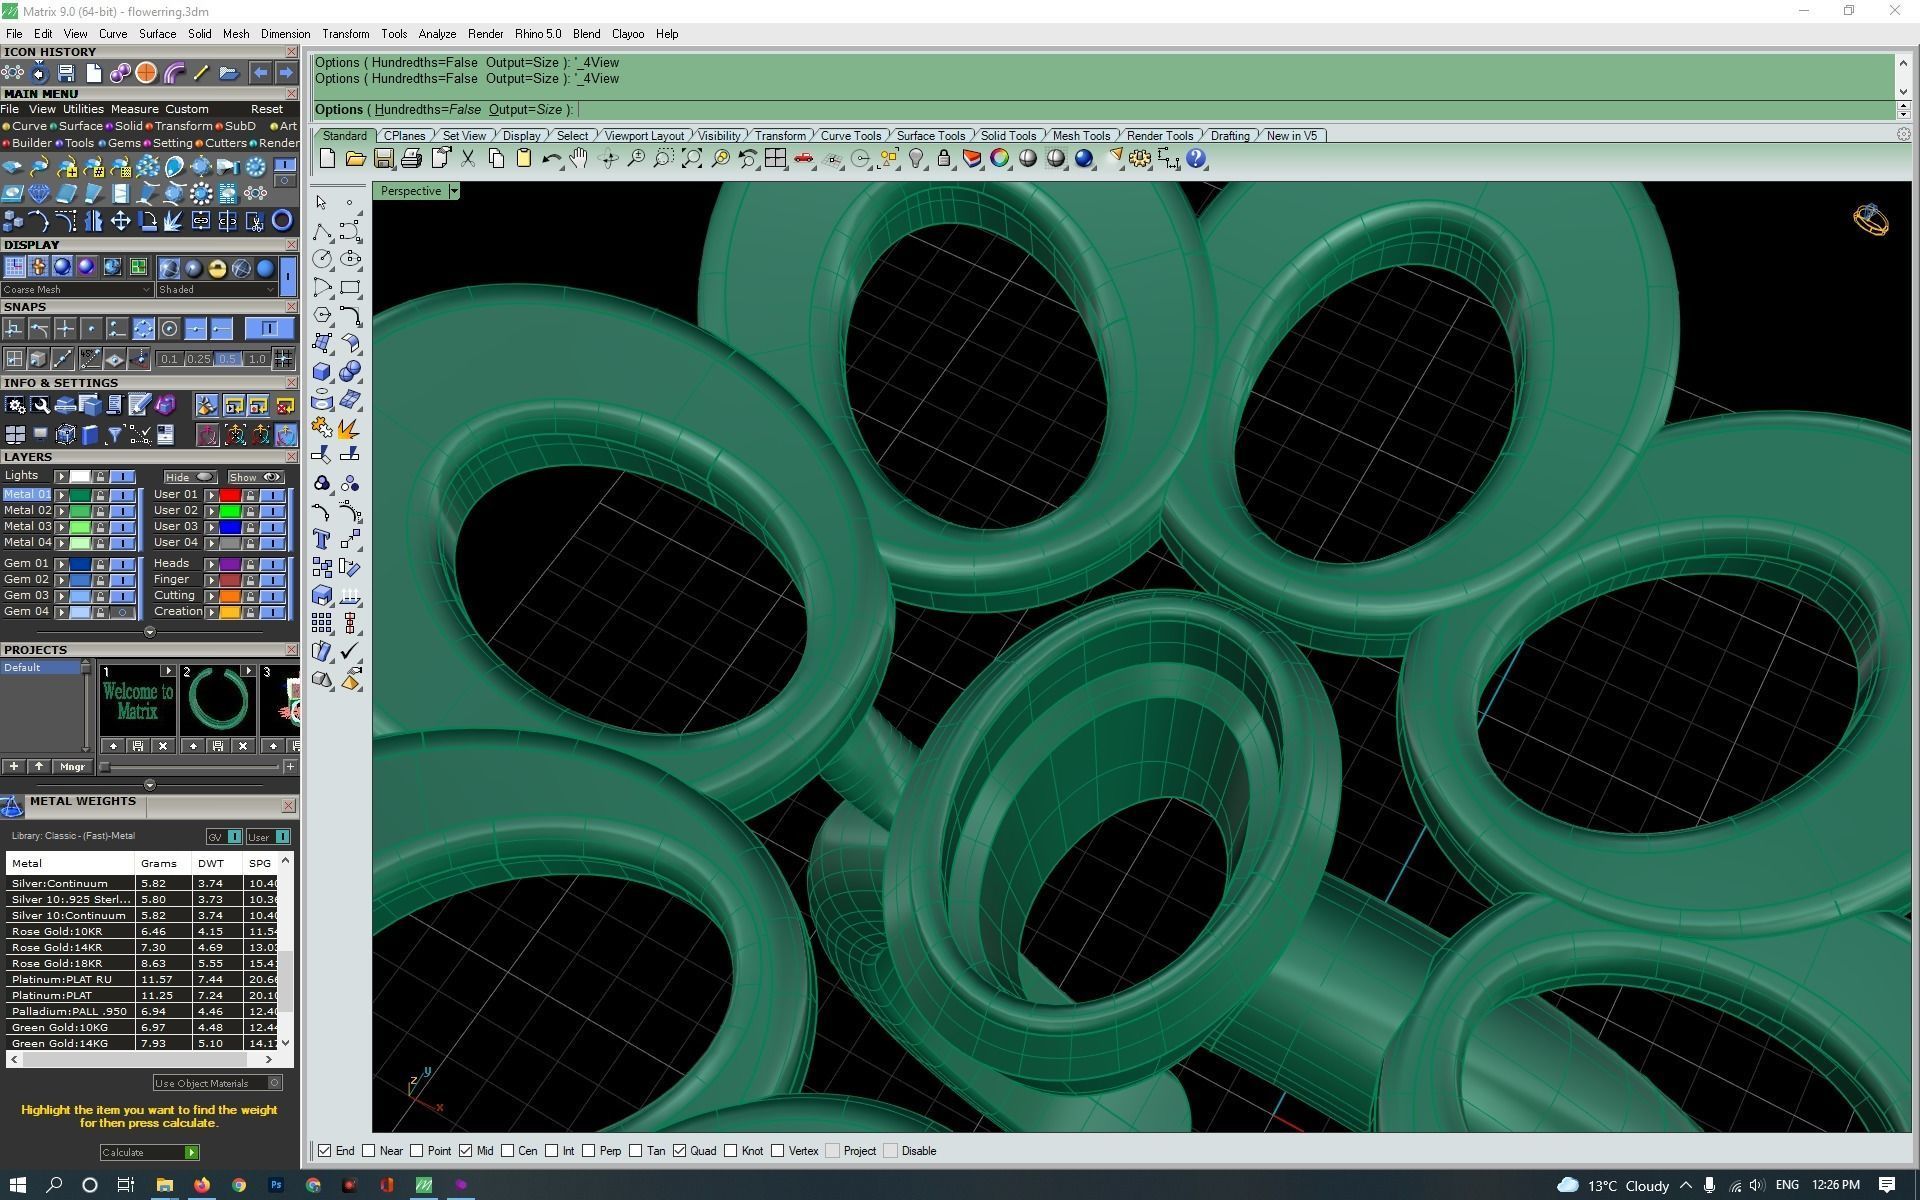Click the light bulb Hide objects icon
Image resolution: width=1920 pixels, height=1200 pixels.
(916, 159)
